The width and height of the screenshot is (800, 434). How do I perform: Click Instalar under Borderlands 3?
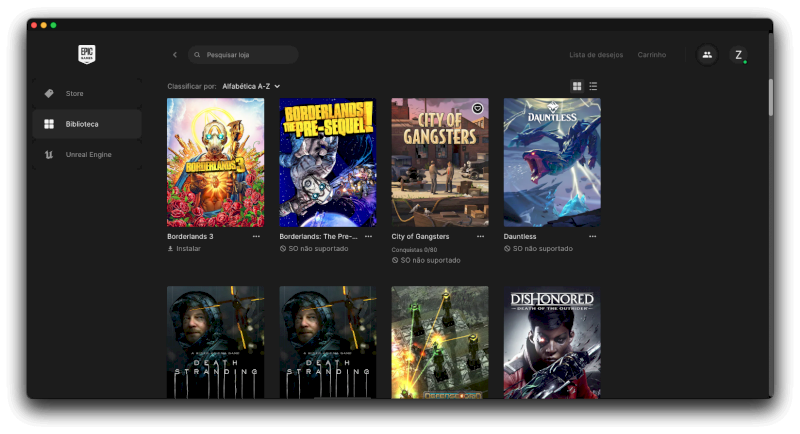[x=188, y=249]
